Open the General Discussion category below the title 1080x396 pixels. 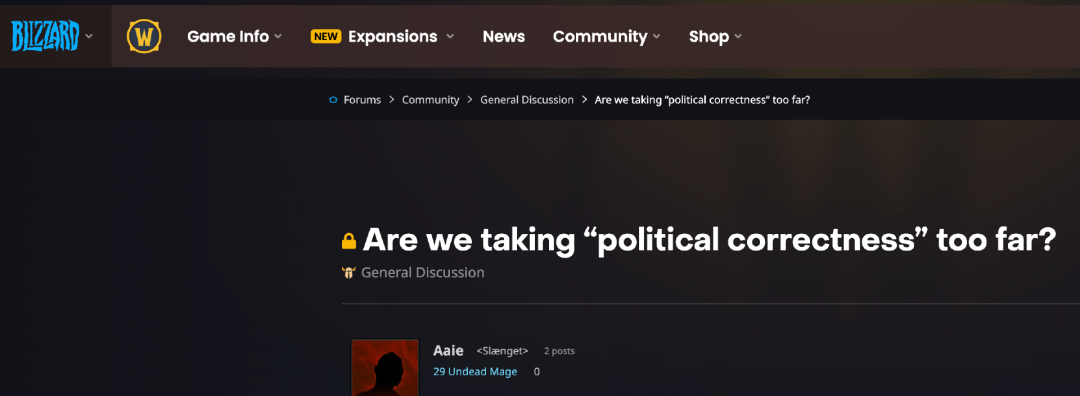coord(423,273)
